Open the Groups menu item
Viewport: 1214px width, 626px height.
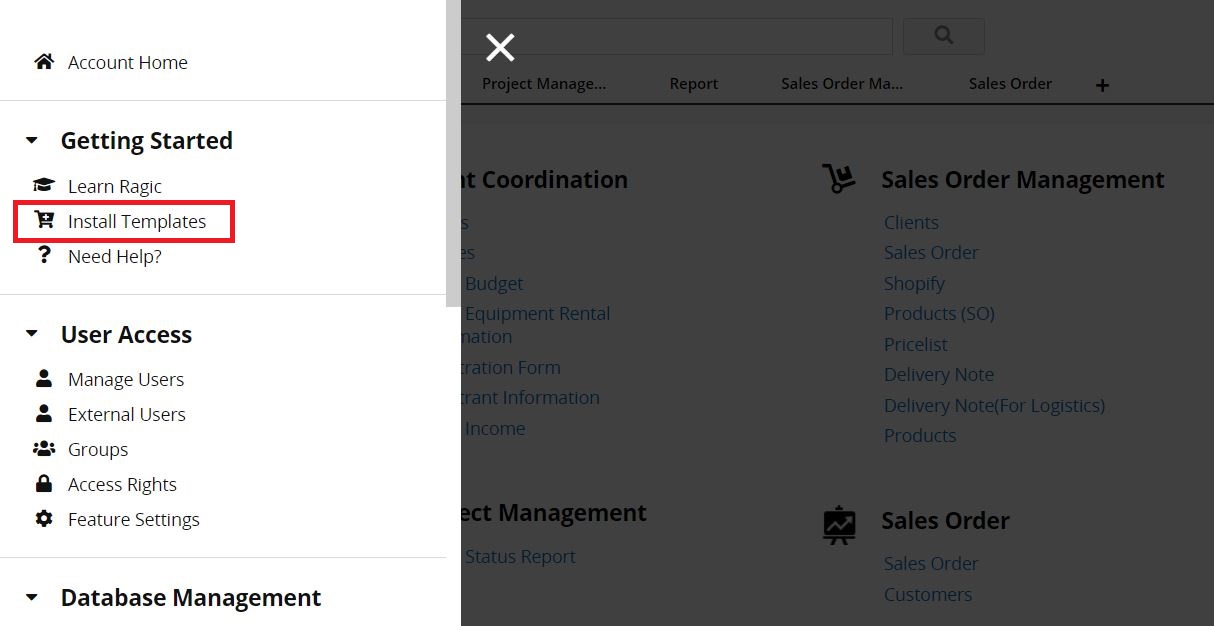pos(81,449)
